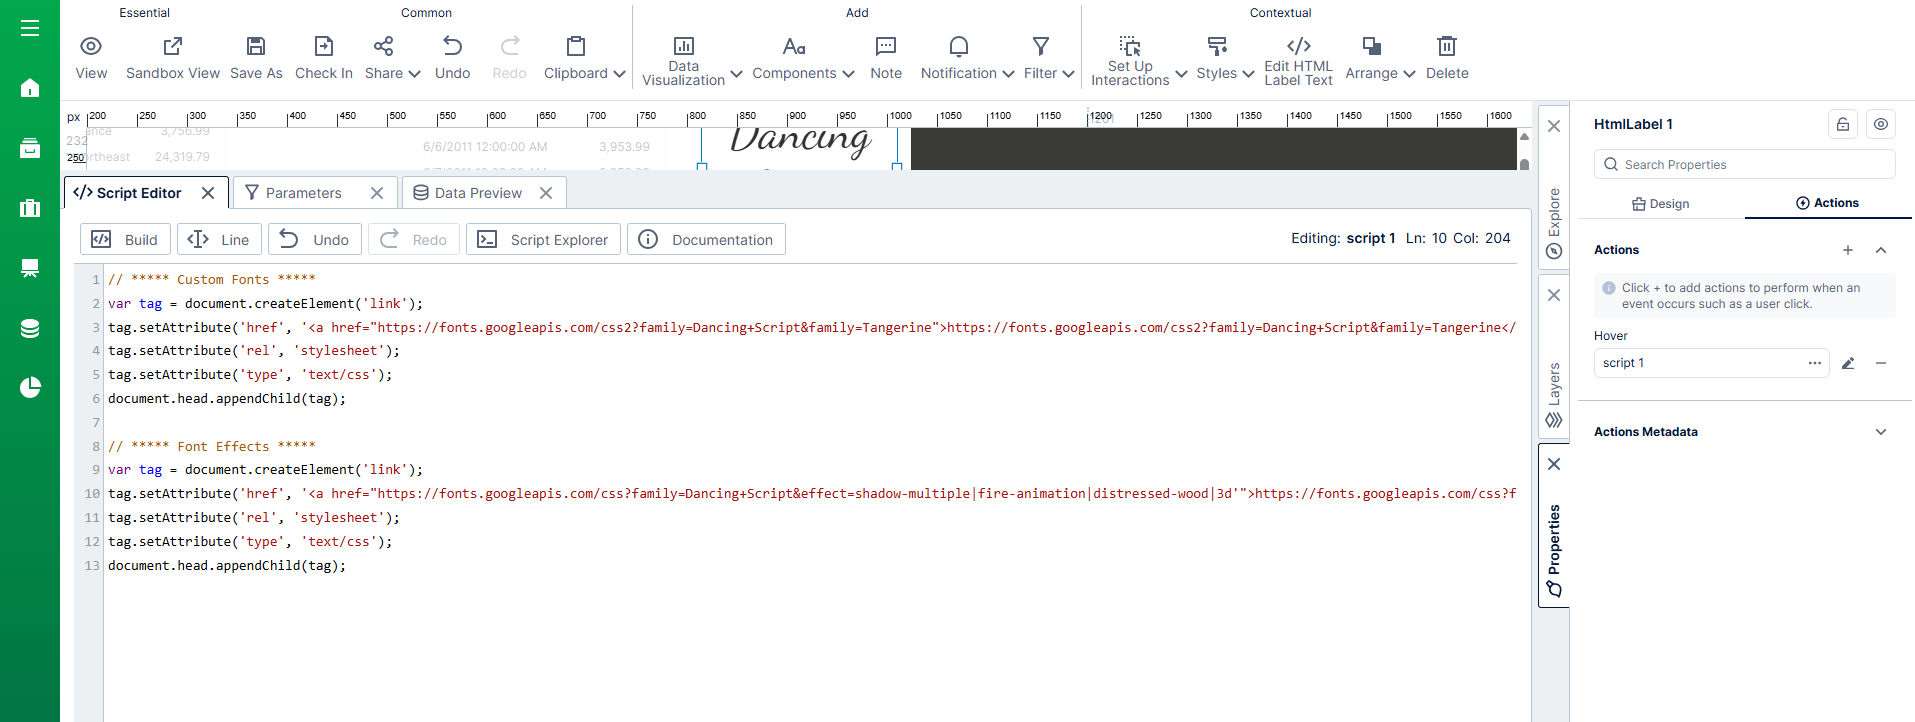Open the Share dropdown
The image size is (1915, 722).
(392, 58)
